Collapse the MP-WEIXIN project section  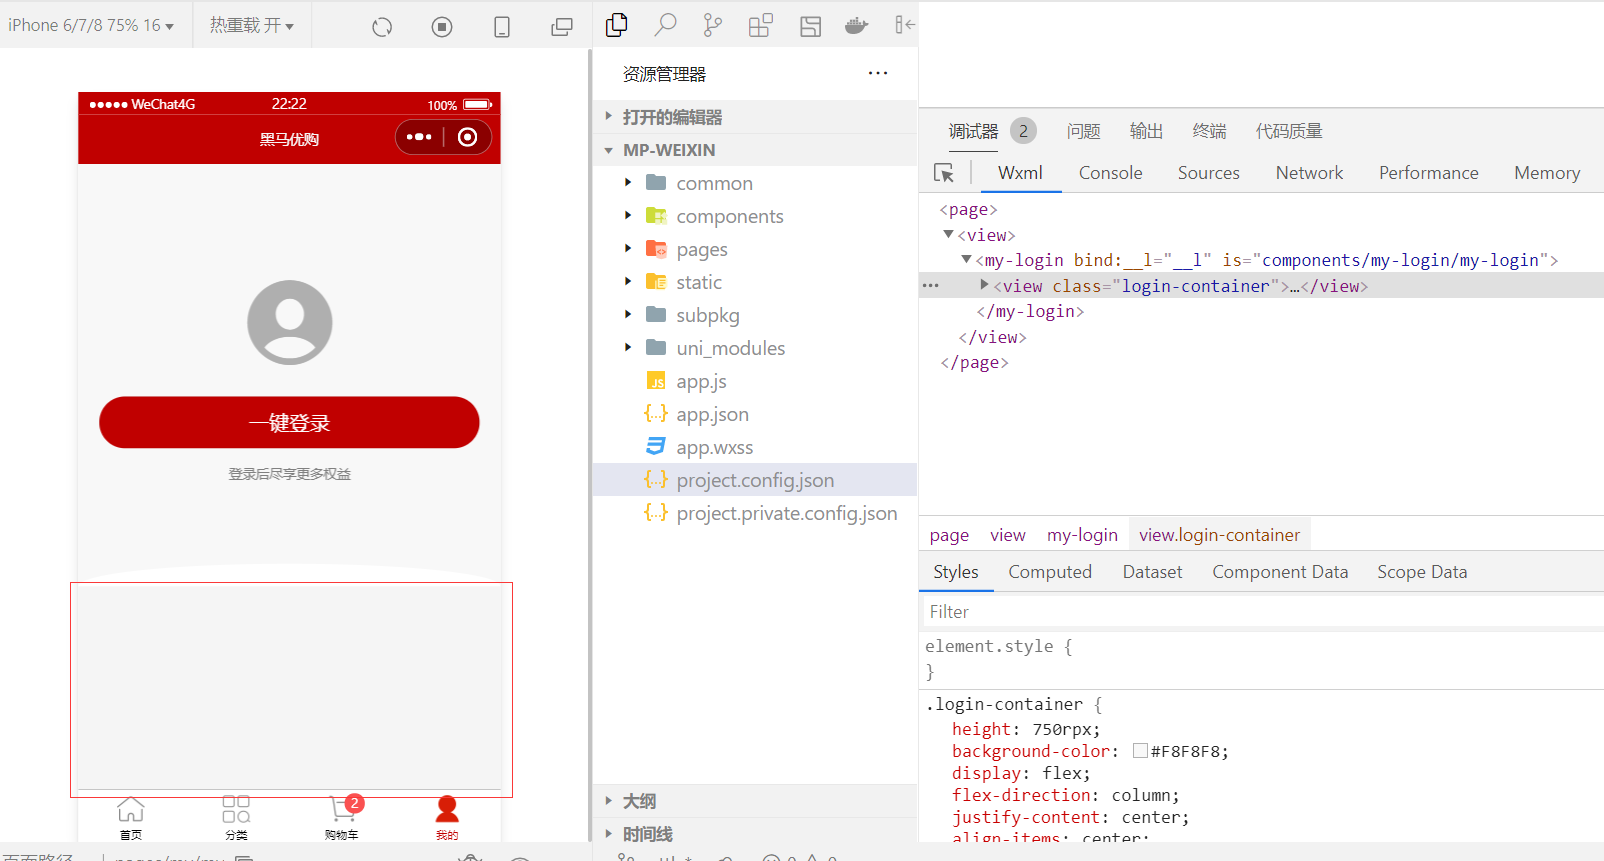755,150
